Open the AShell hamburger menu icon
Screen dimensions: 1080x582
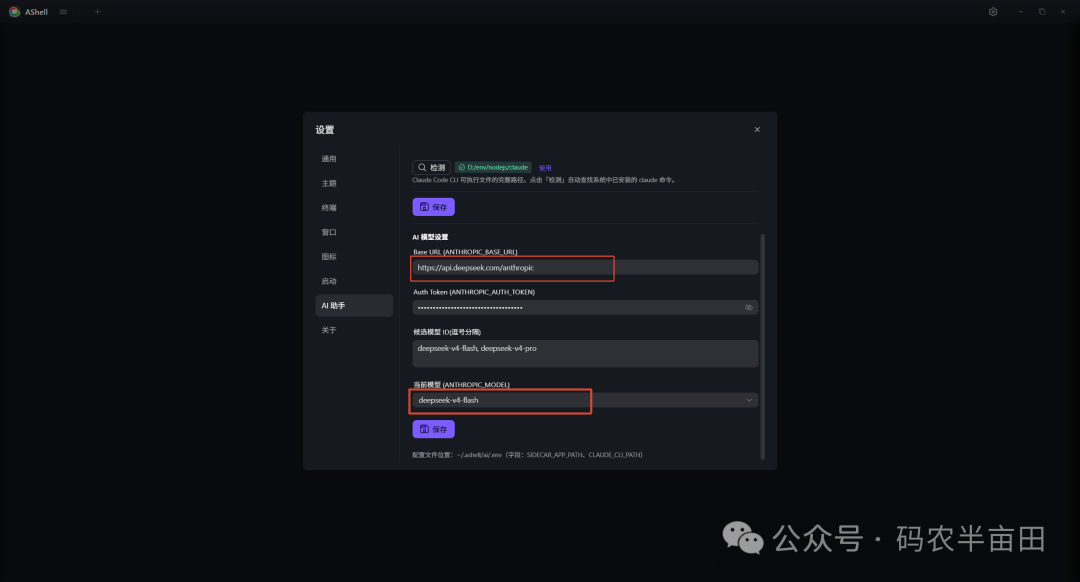coord(63,12)
